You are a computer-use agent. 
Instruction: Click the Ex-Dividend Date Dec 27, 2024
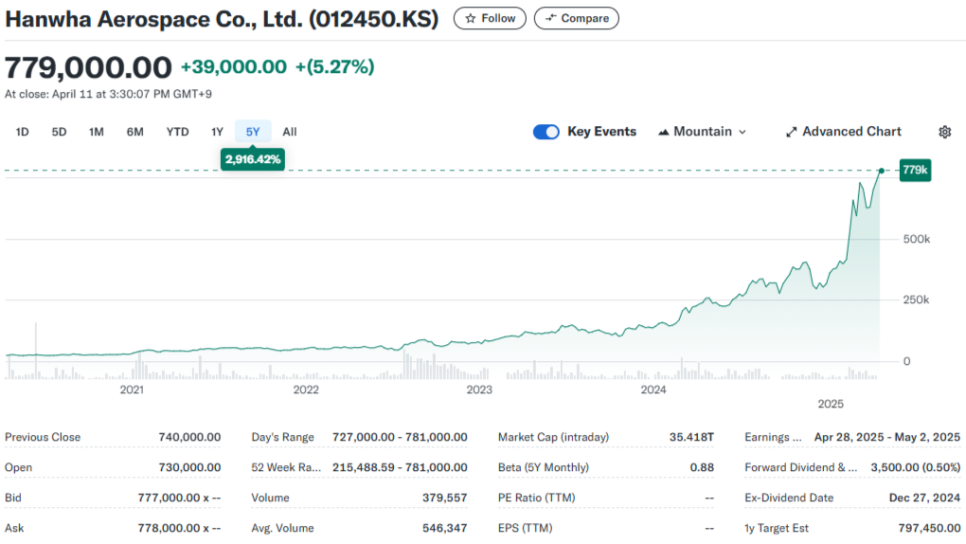pyautogui.click(x=924, y=498)
